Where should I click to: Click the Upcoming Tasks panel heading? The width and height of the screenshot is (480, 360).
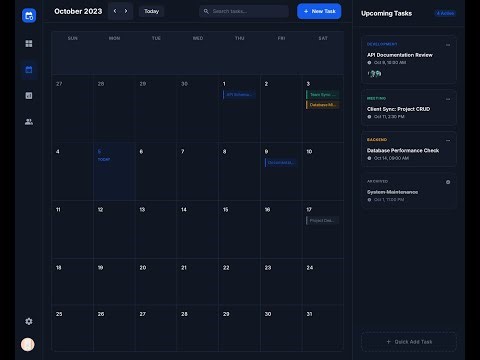click(386, 13)
